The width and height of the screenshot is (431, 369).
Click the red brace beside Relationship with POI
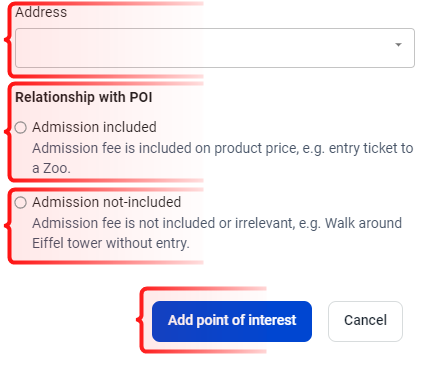(7, 132)
